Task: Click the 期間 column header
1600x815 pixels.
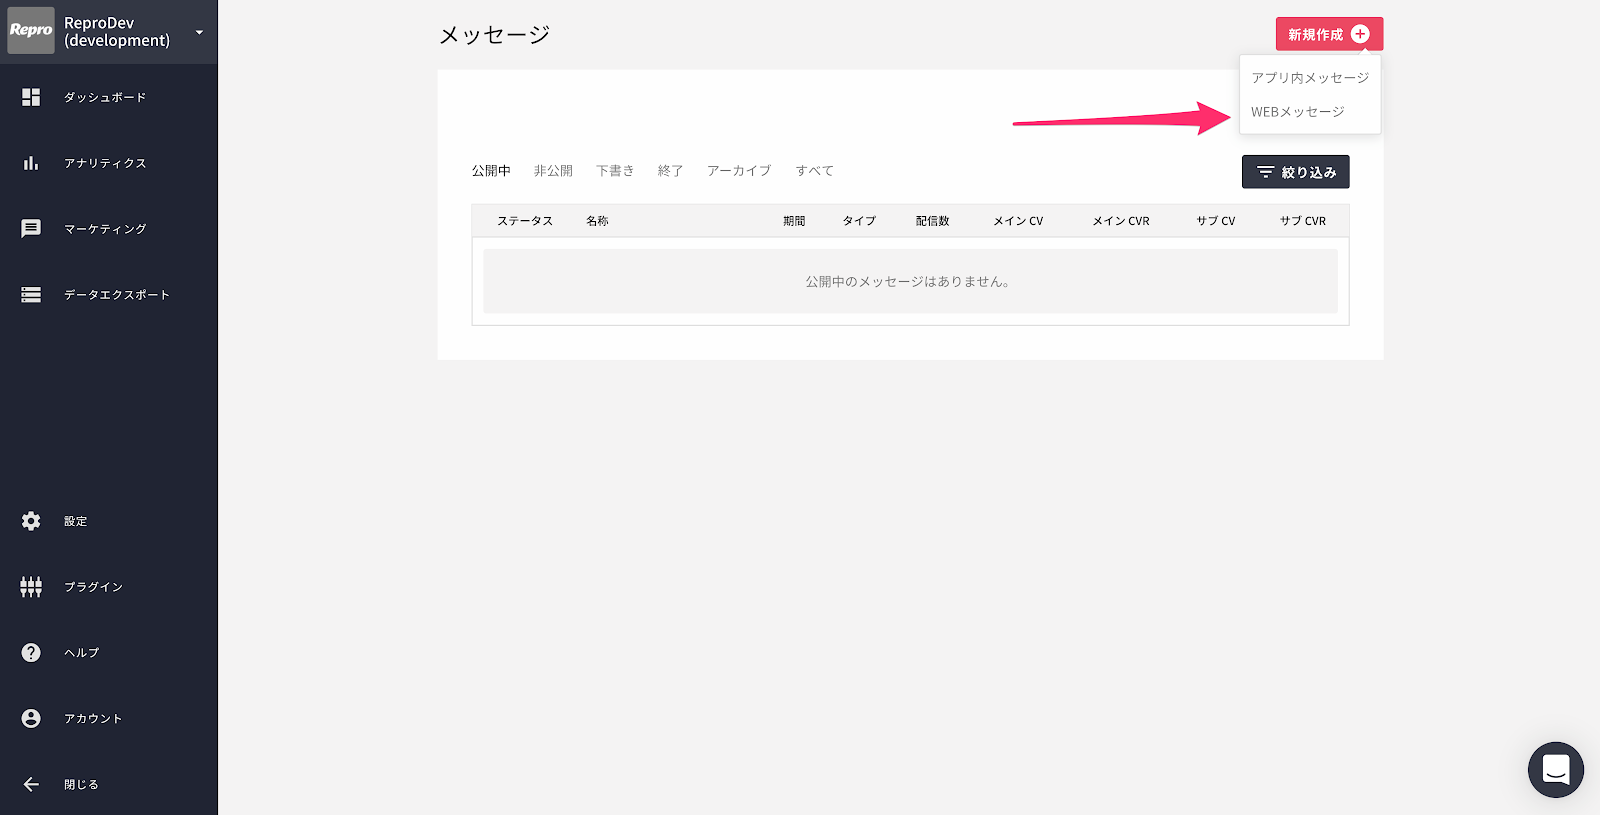Action: 794,221
